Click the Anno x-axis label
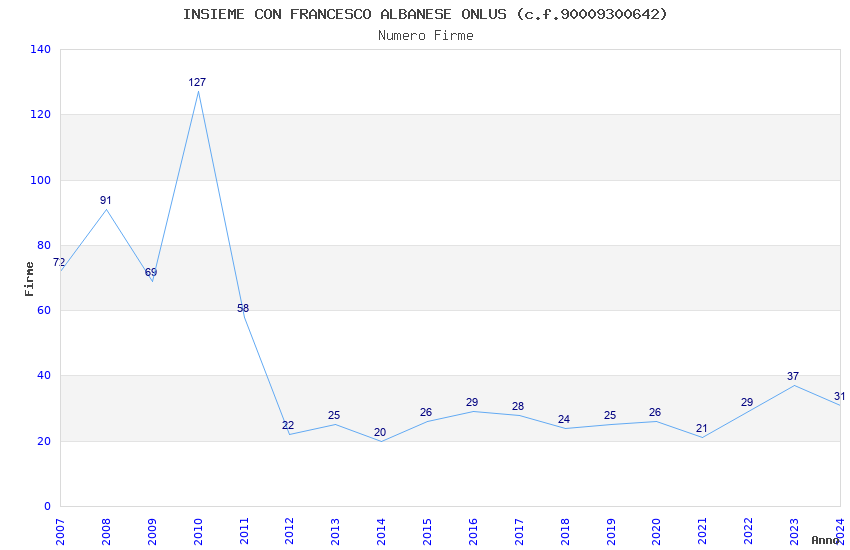Screen dimensions: 850x550 [x=825, y=540]
